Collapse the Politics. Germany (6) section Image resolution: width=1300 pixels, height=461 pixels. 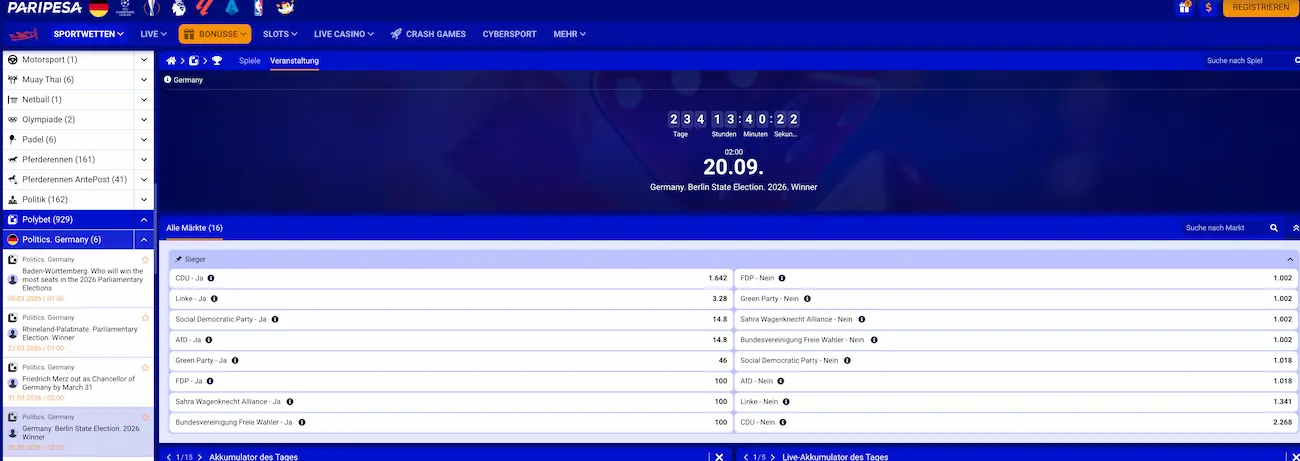point(144,240)
